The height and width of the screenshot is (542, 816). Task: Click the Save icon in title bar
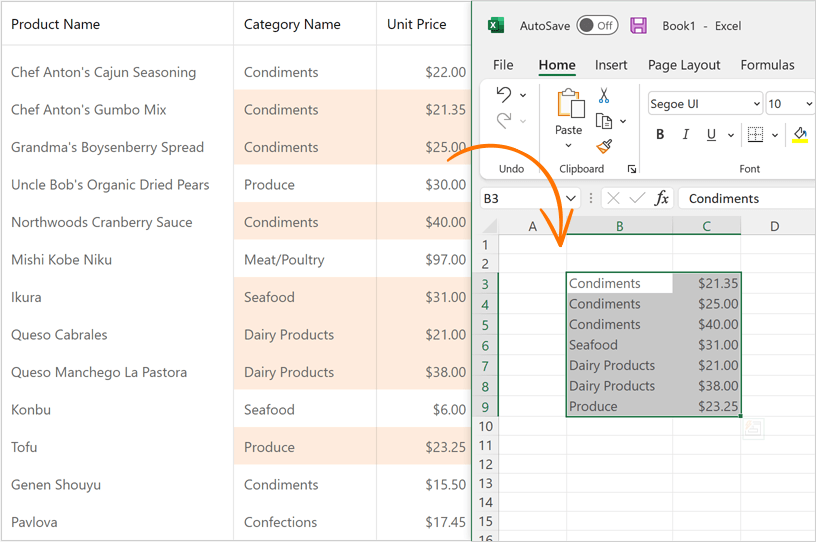638,25
